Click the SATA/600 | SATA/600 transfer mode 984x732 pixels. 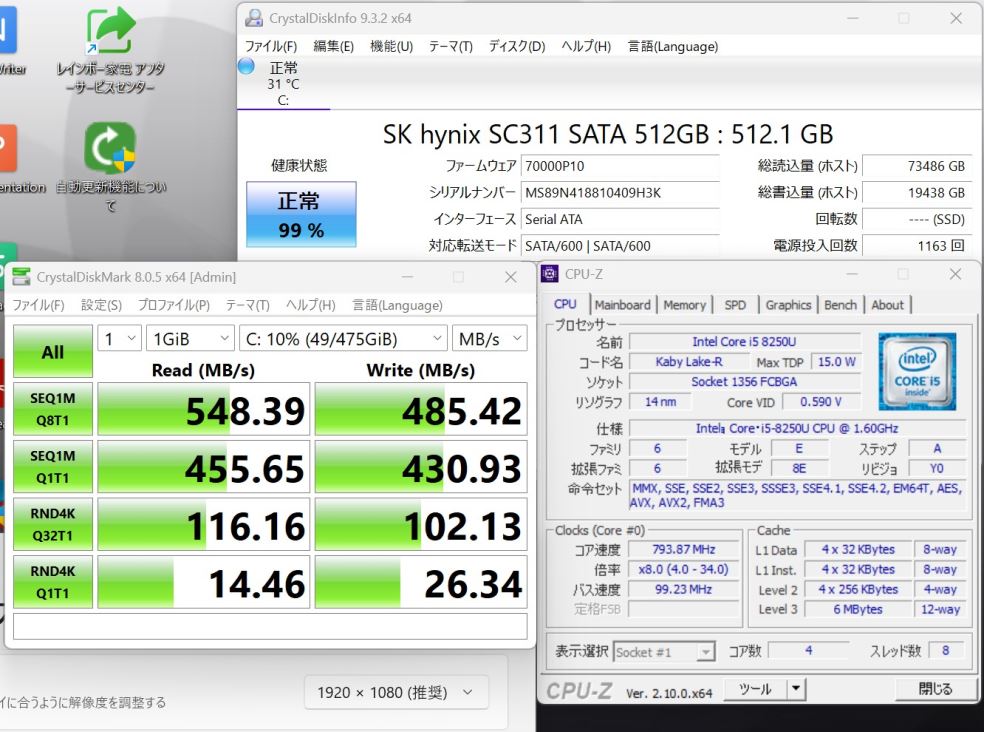tap(620, 245)
